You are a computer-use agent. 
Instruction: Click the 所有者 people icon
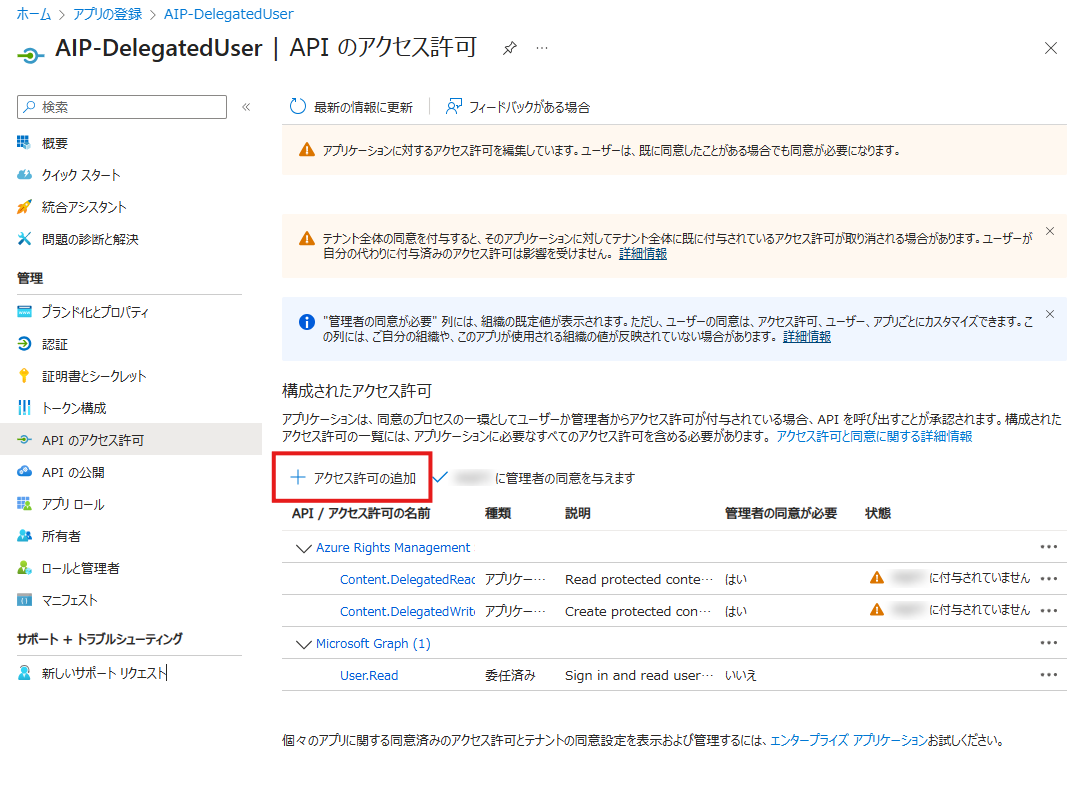[24, 535]
